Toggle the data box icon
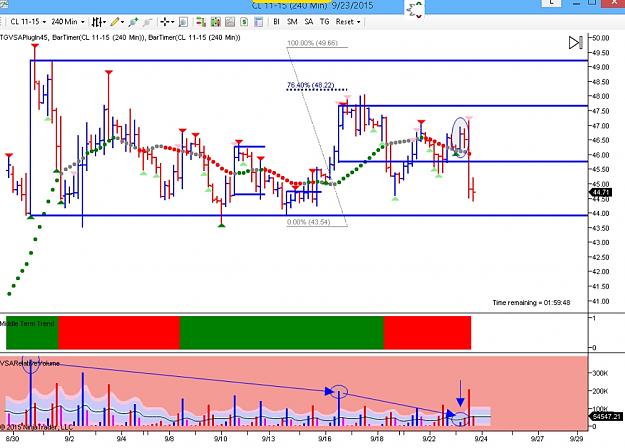 [x=183, y=22]
